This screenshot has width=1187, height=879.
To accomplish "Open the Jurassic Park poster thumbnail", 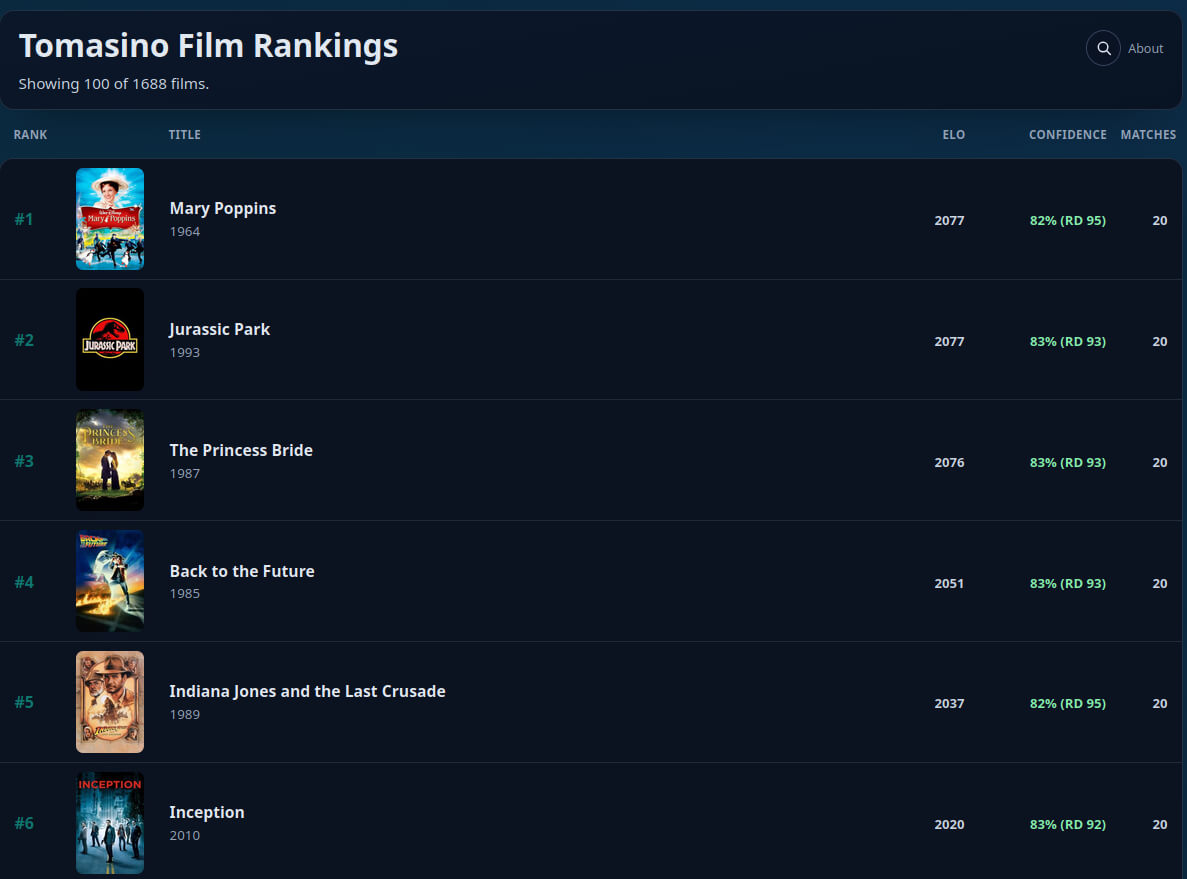I will coord(110,339).
